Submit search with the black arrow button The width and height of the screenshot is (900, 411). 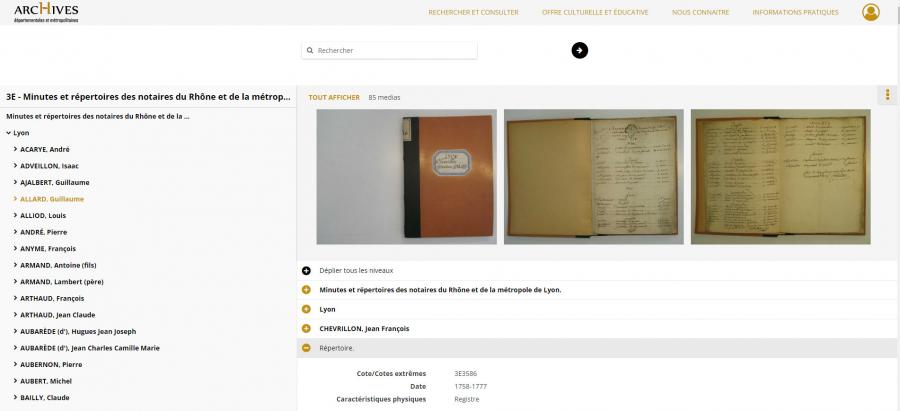(580, 51)
